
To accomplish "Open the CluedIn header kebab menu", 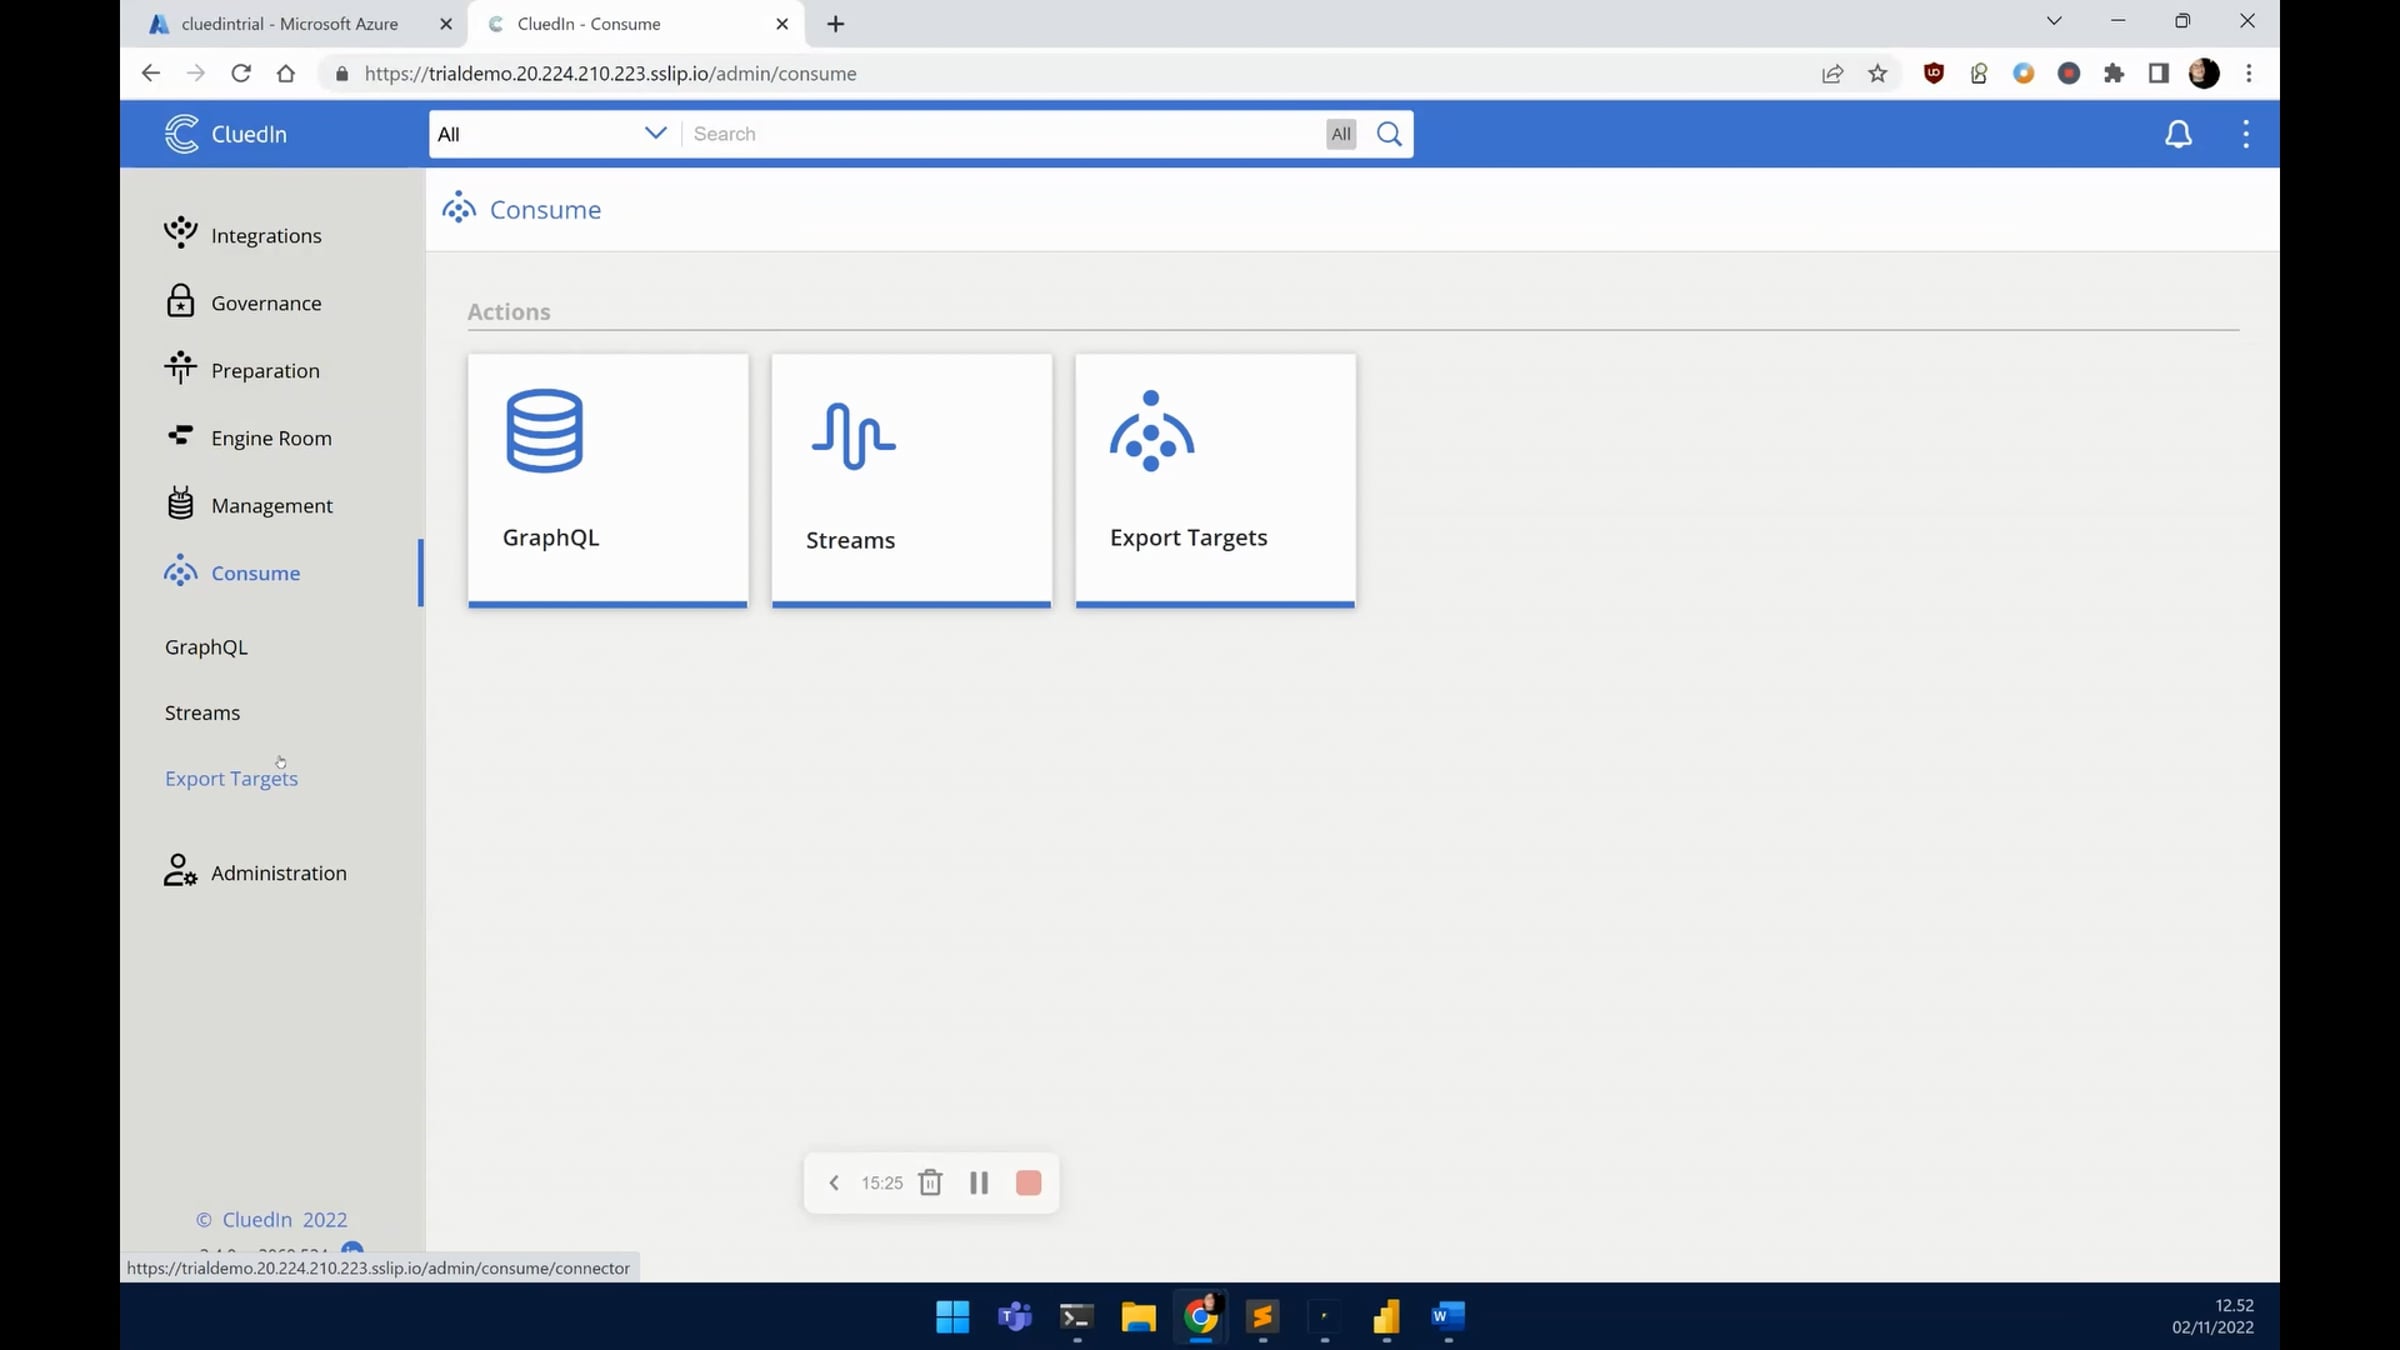I will coord(2245,134).
